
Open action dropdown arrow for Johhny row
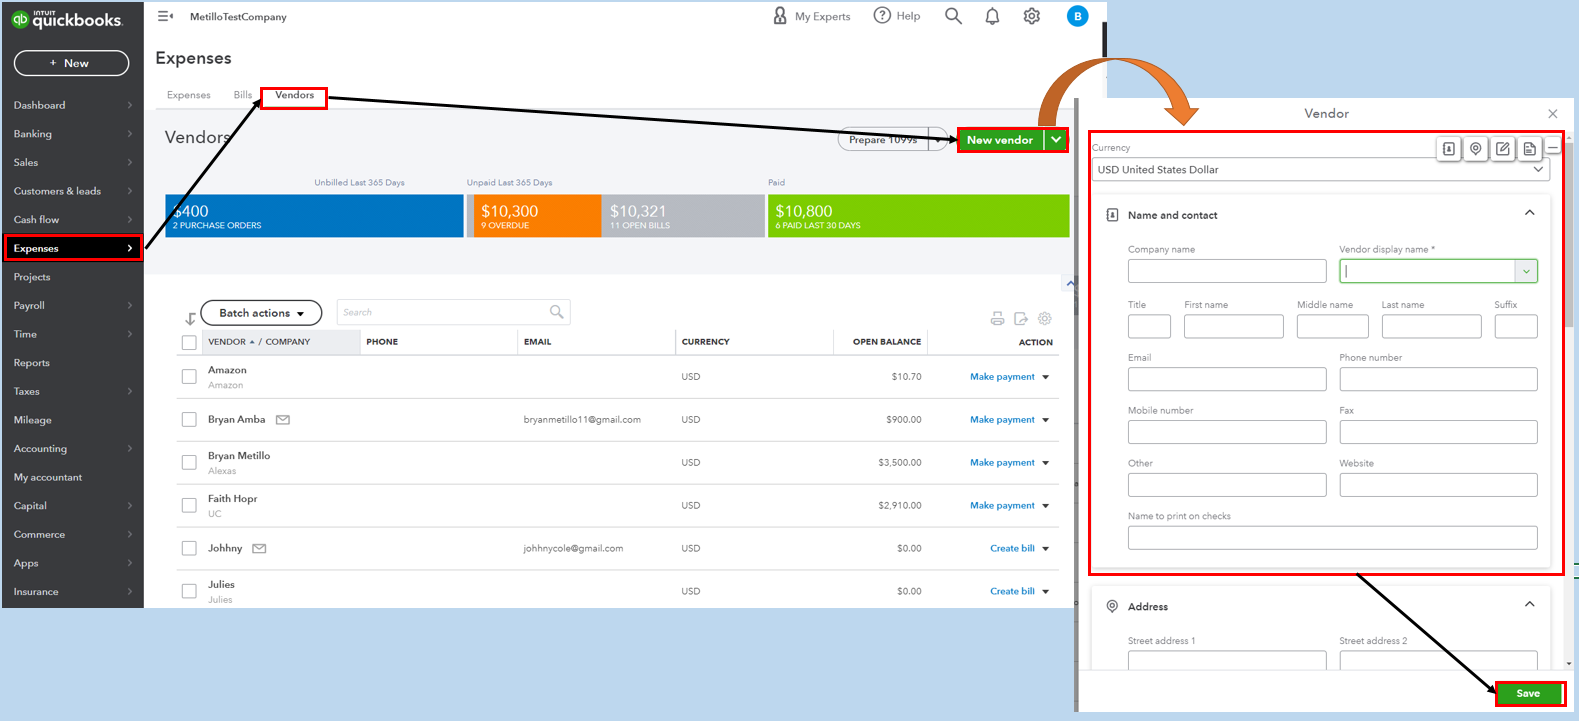[x=1046, y=549]
